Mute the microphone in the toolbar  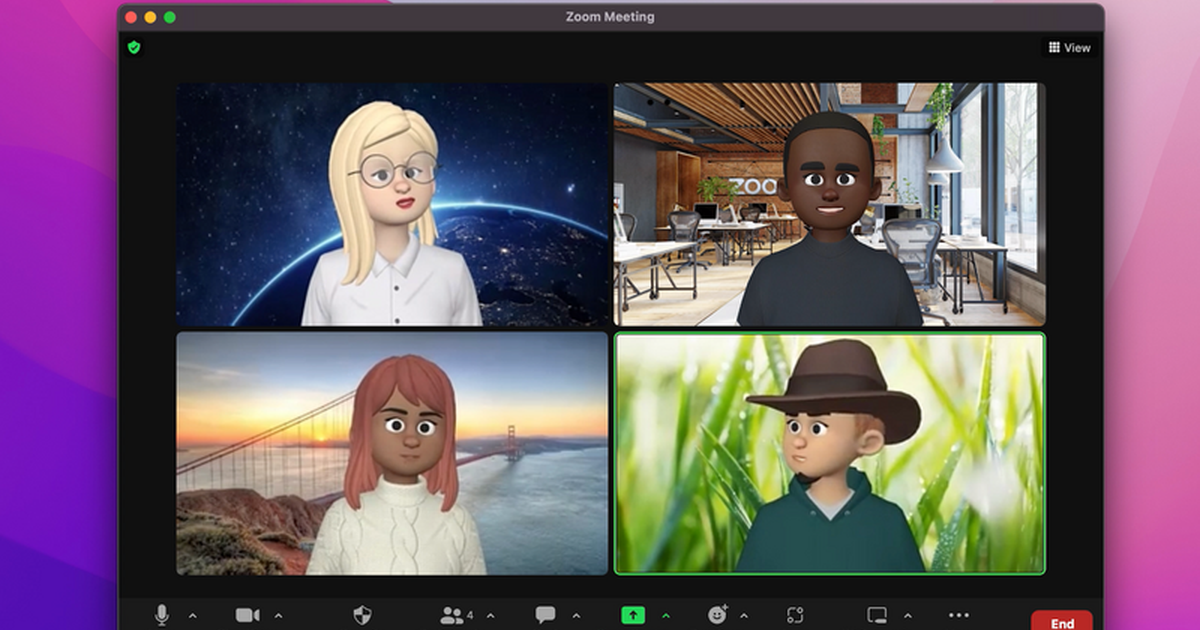coord(161,615)
